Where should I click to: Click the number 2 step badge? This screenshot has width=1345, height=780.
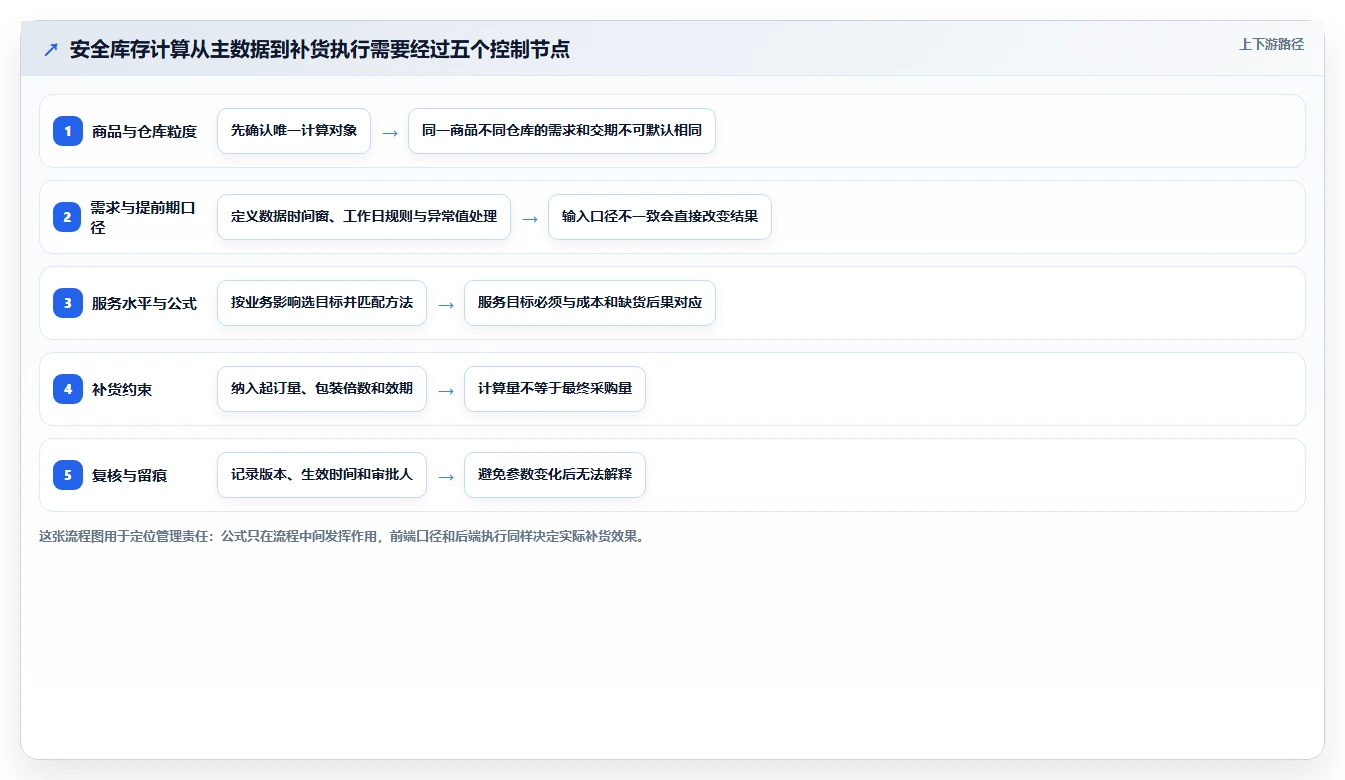click(x=68, y=217)
